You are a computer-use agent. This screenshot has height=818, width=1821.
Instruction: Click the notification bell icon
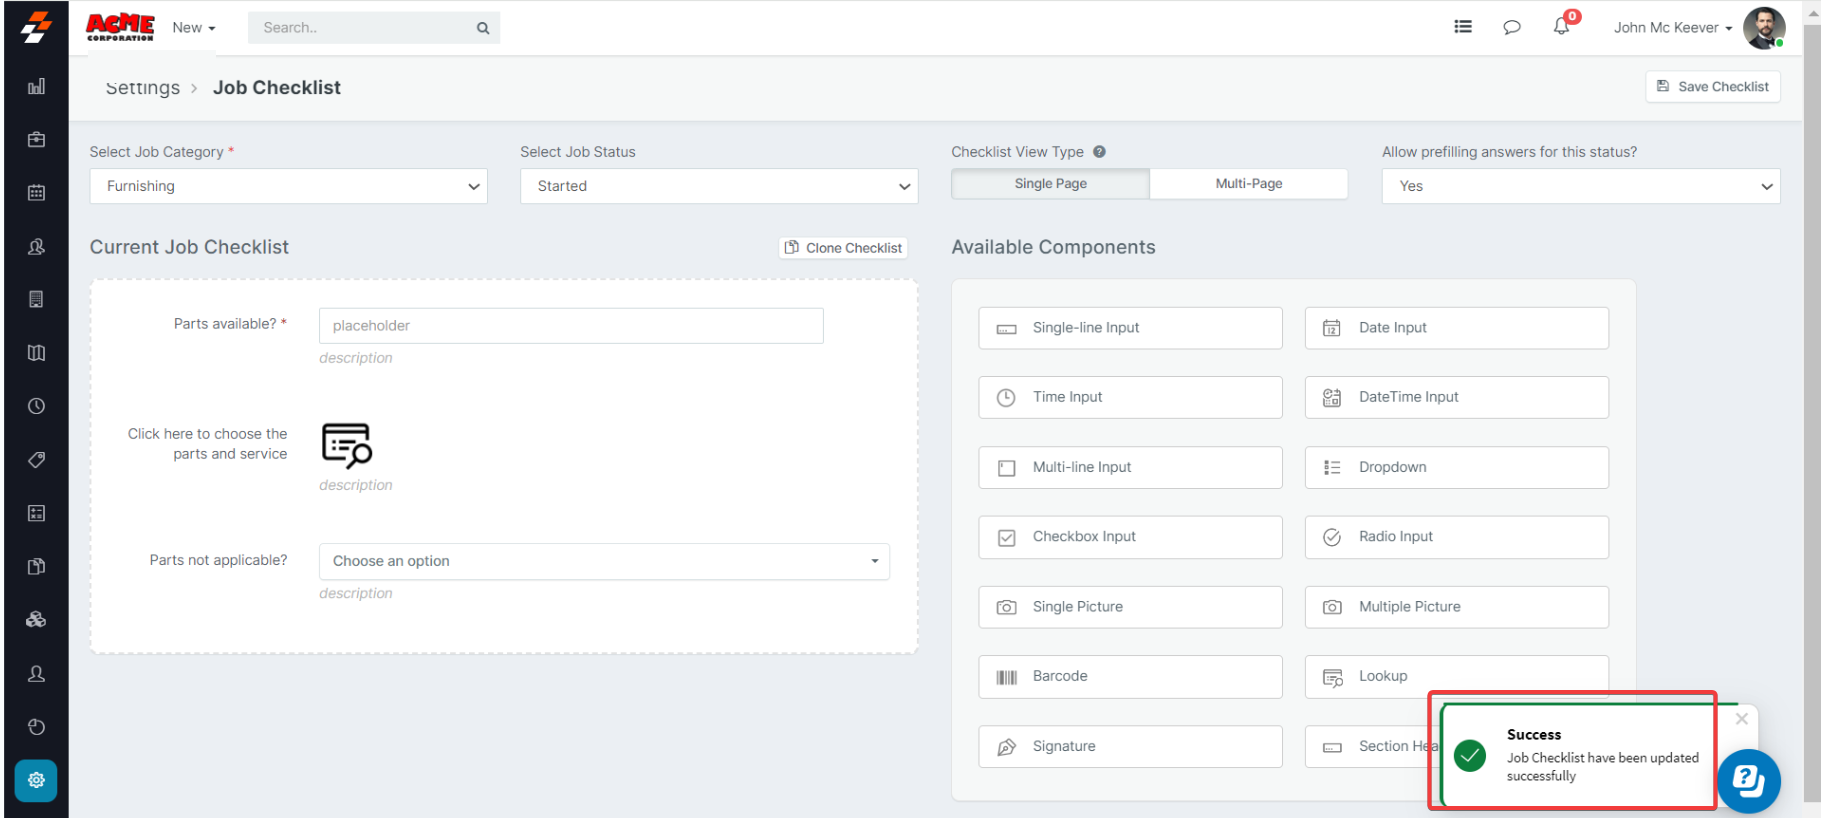pos(1561,27)
